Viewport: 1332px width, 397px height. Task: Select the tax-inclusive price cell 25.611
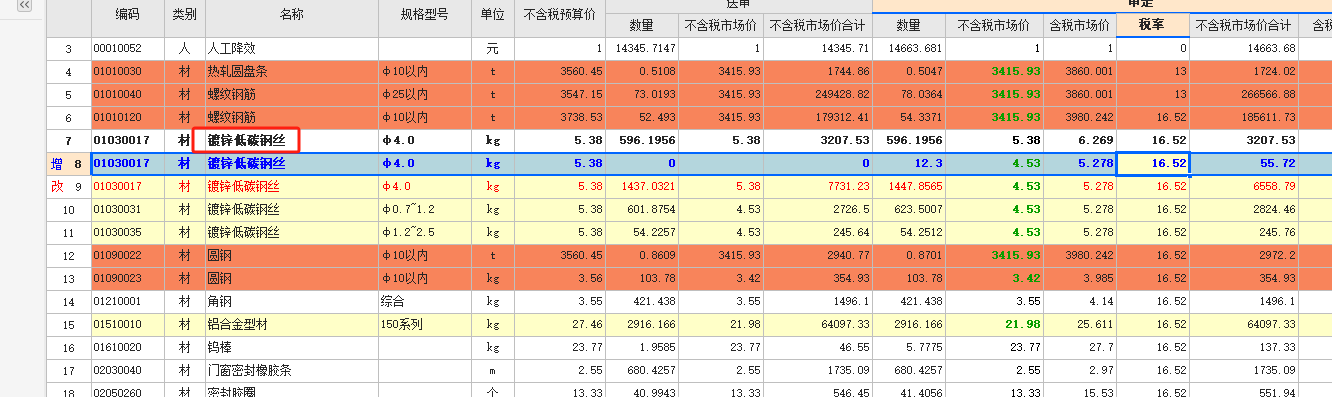tap(1080, 324)
